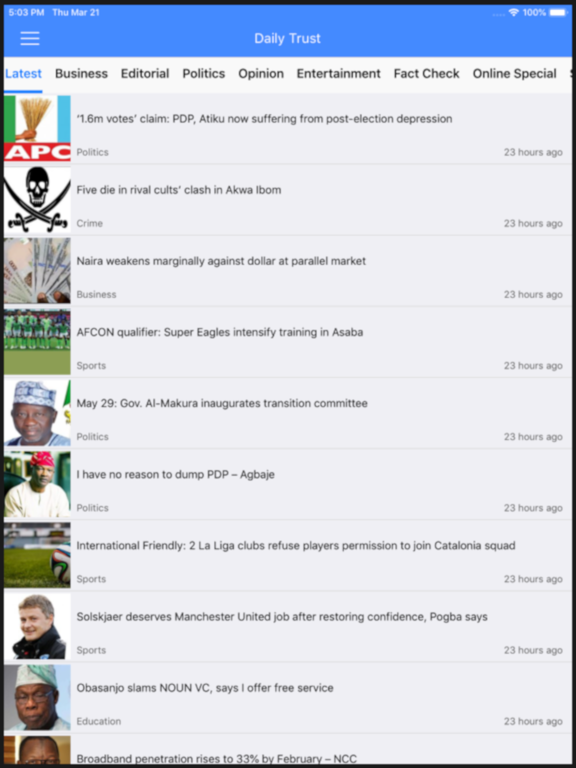This screenshot has height=768, width=576.
Task: Open the Solskjaer portrait thumbnail
Action: pos(37,626)
